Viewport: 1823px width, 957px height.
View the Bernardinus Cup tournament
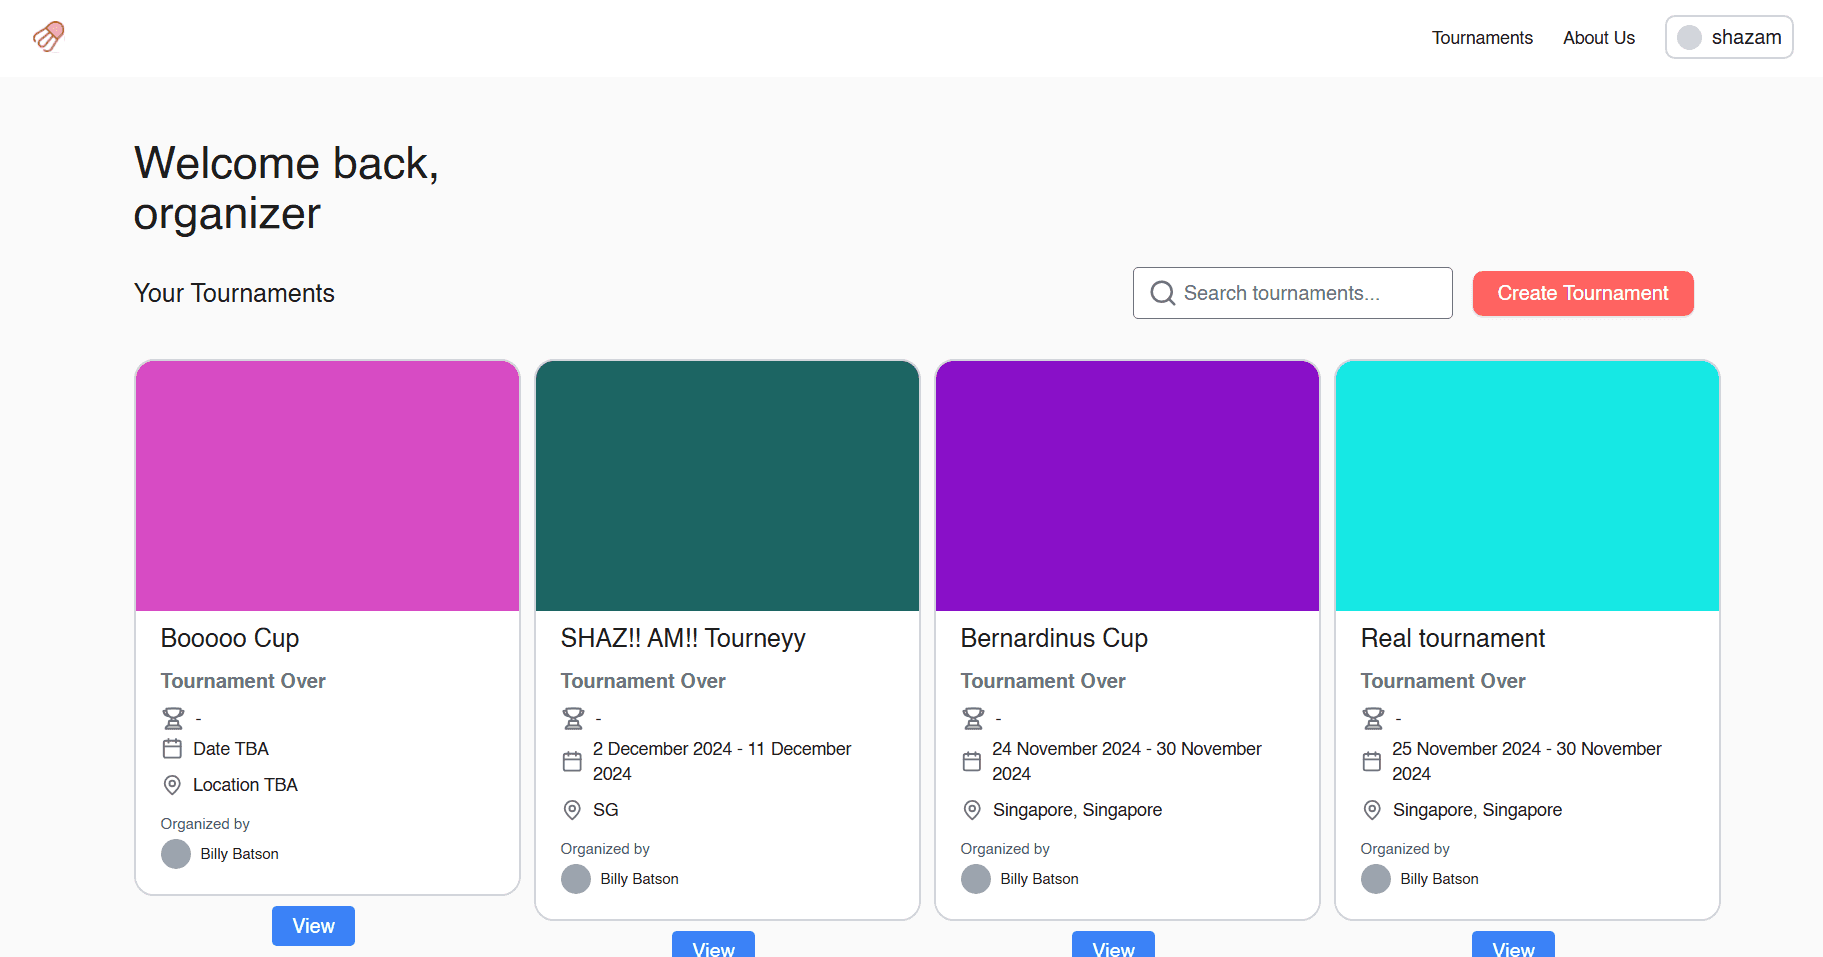[x=1113, y=948]
